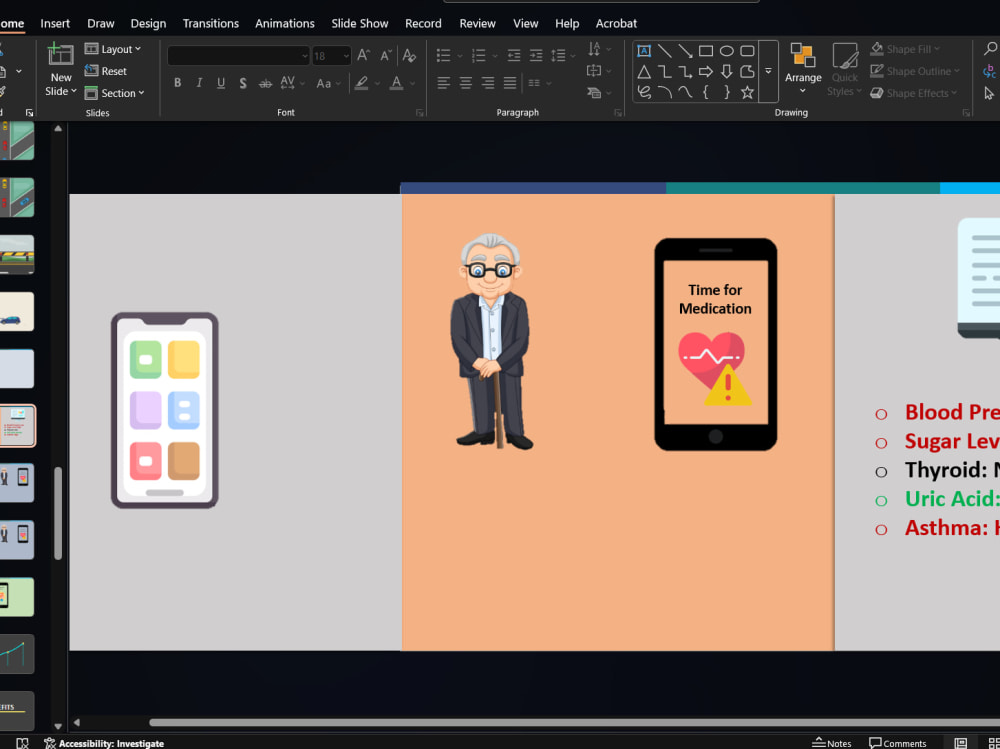Click Accessibility: Investigate in status bar

click(103, 743)
